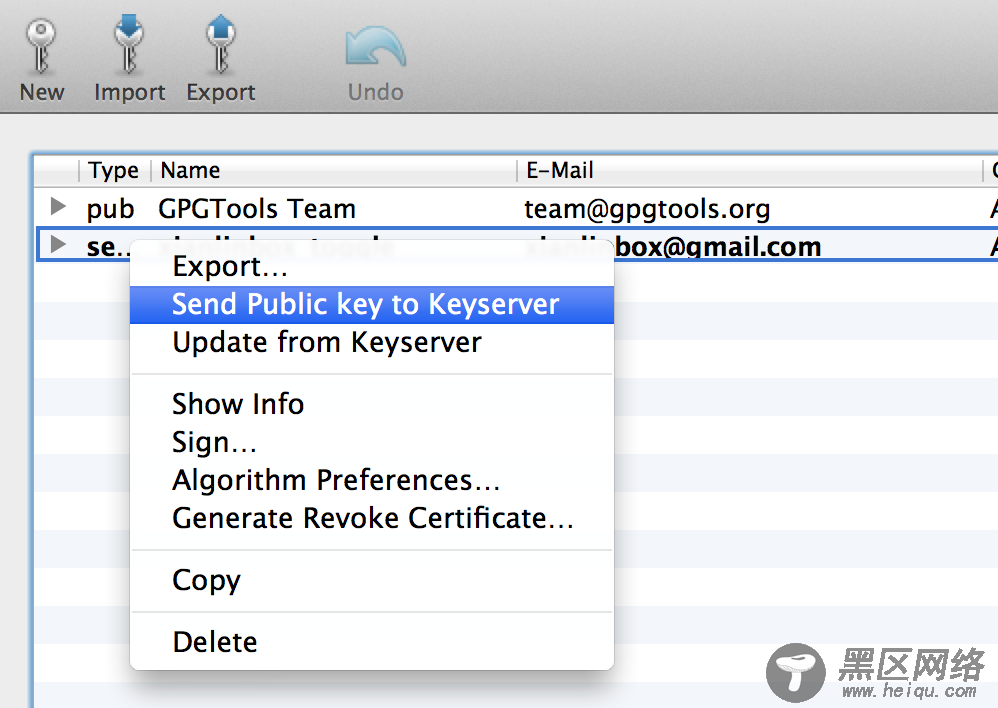Select Send Public key to Keyserver

(x=372, y=304)
